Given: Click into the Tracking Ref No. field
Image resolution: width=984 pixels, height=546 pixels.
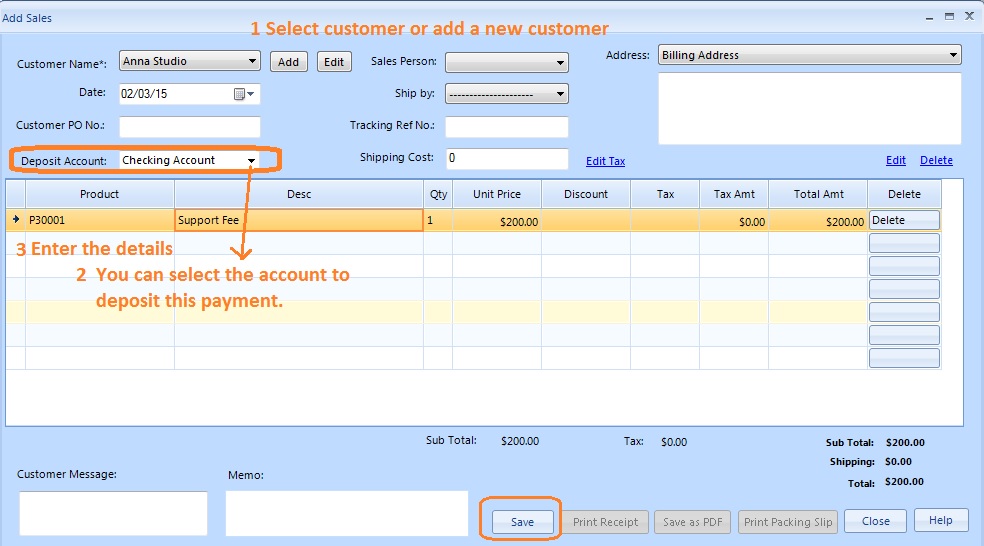Looking at the screenshot, I should click(506, 127).
